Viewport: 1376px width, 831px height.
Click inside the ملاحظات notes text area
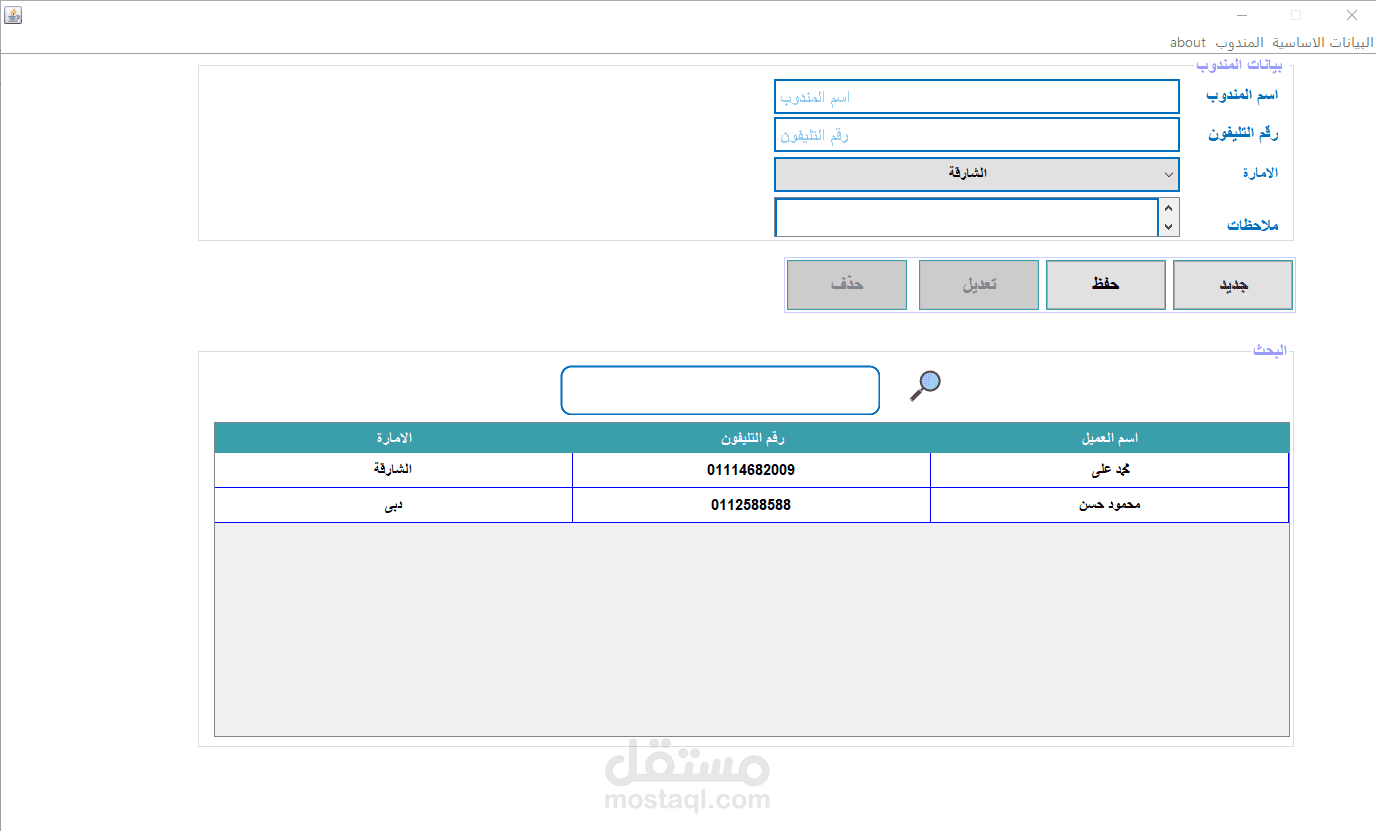(x=966, y=217)
